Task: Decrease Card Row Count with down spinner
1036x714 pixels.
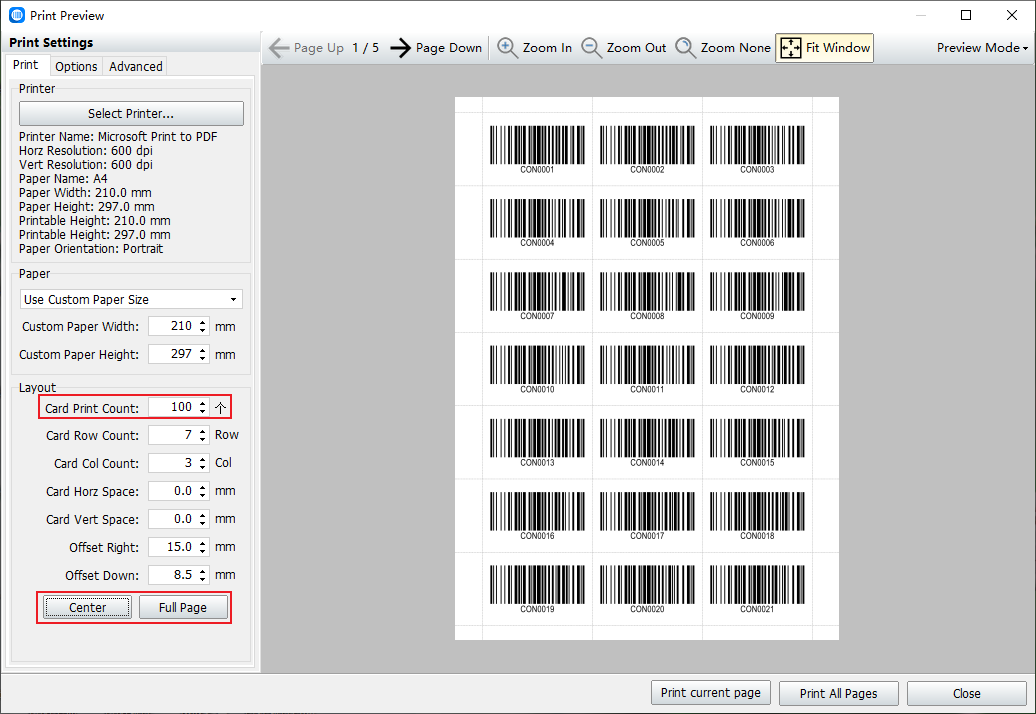Action: (x=203, y=439)
